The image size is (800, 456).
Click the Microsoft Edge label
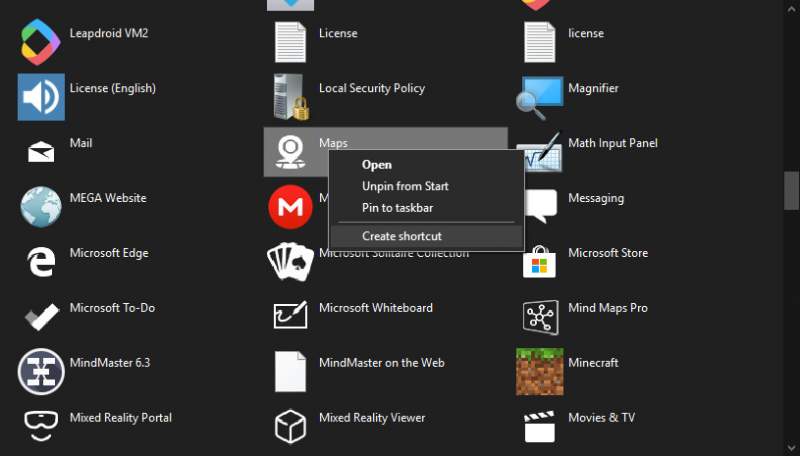(109, 253)
